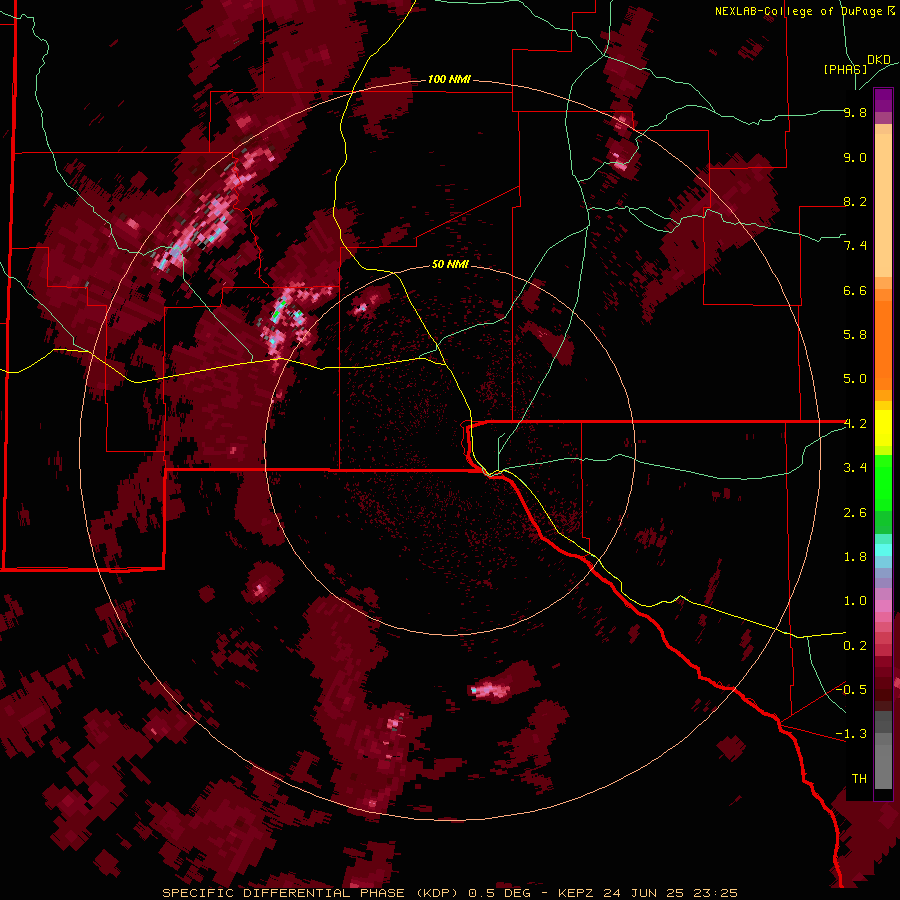Pick the cyan segment of the color bar
Image resolution: width=900 pixels, height=900 pixels.
pos(883,550)
